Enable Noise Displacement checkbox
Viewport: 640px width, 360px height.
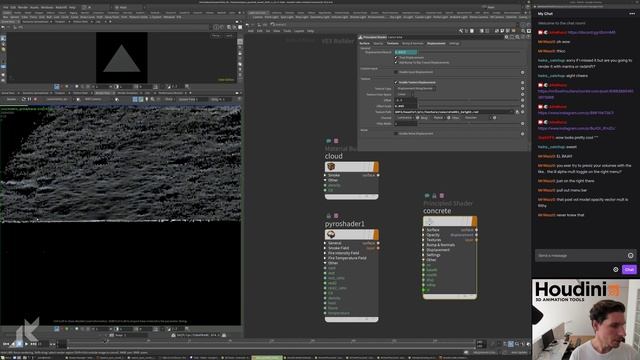(396, 133)
